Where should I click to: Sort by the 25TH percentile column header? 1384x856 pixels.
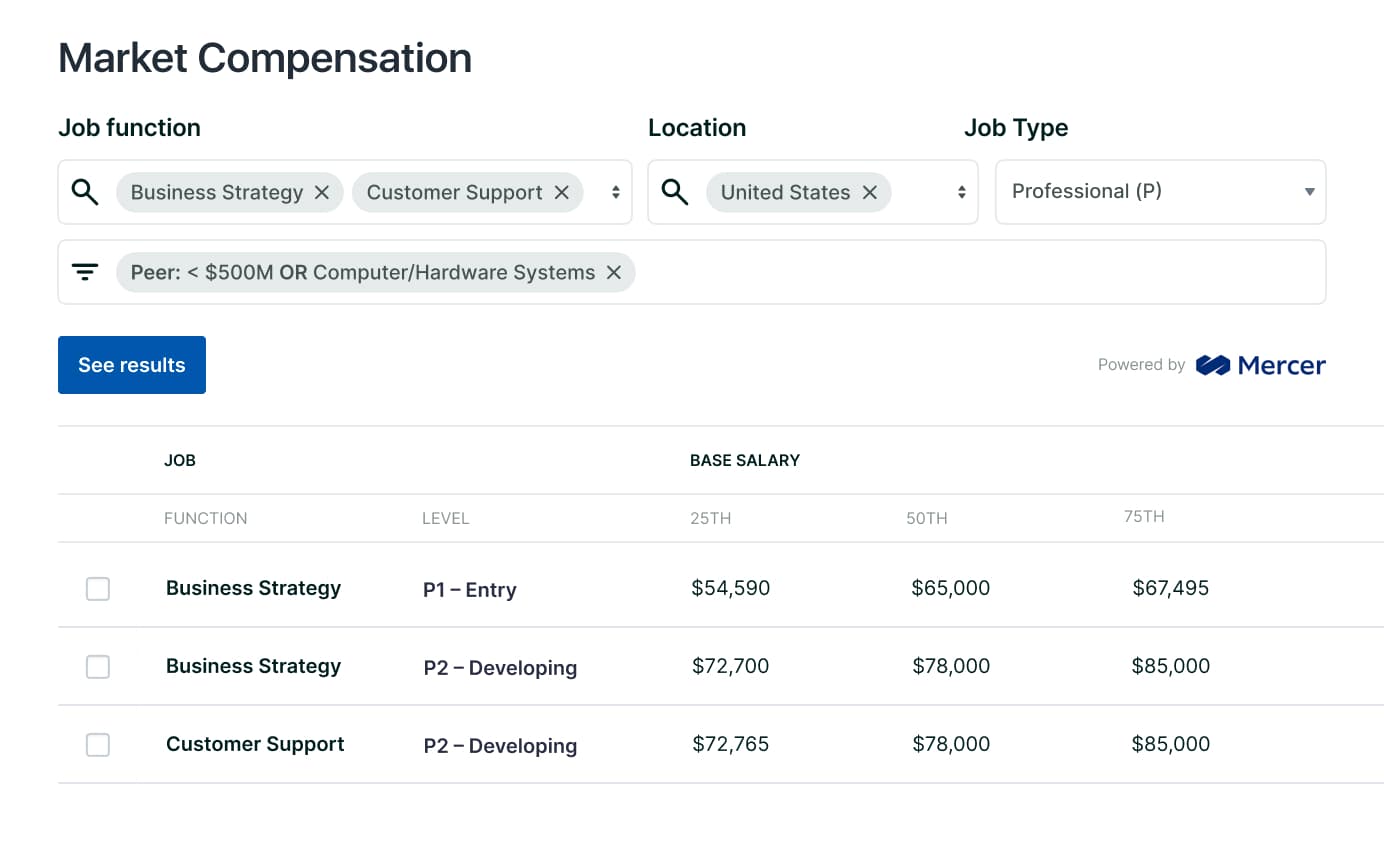(711, 518)
